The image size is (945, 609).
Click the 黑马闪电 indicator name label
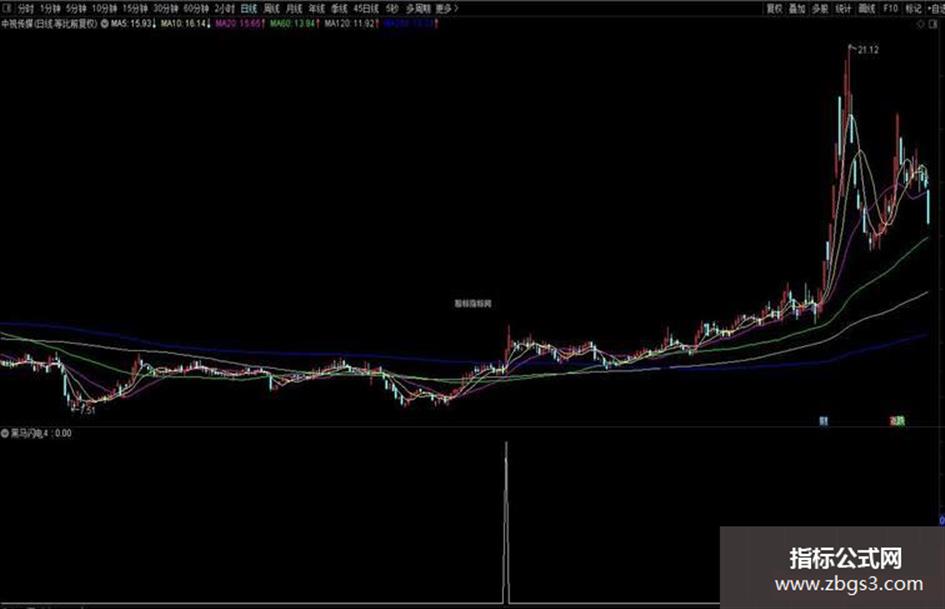(30, 433)
